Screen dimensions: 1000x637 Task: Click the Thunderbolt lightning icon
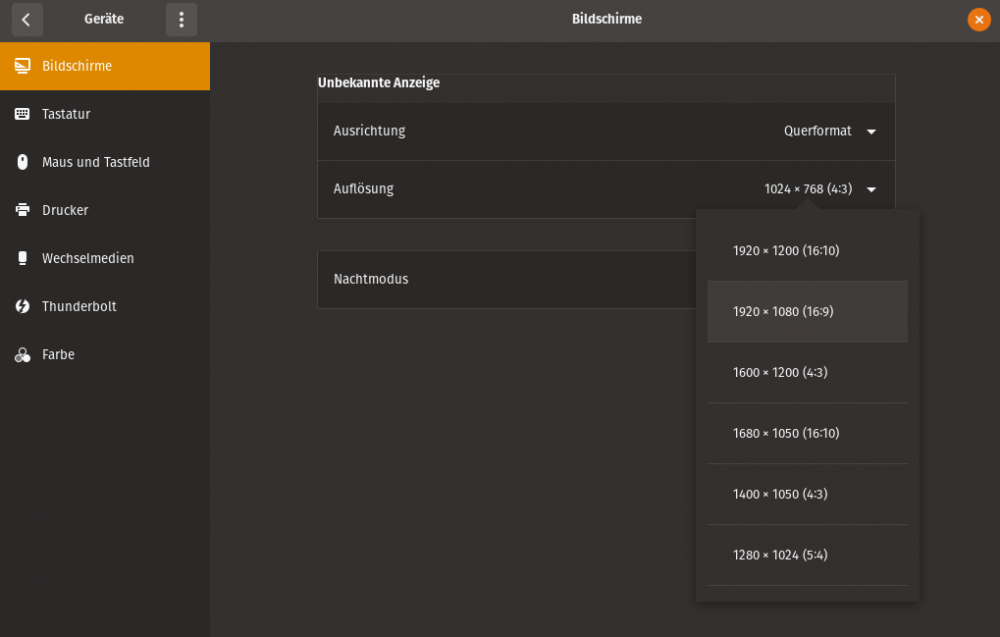(x=22, y=306)
